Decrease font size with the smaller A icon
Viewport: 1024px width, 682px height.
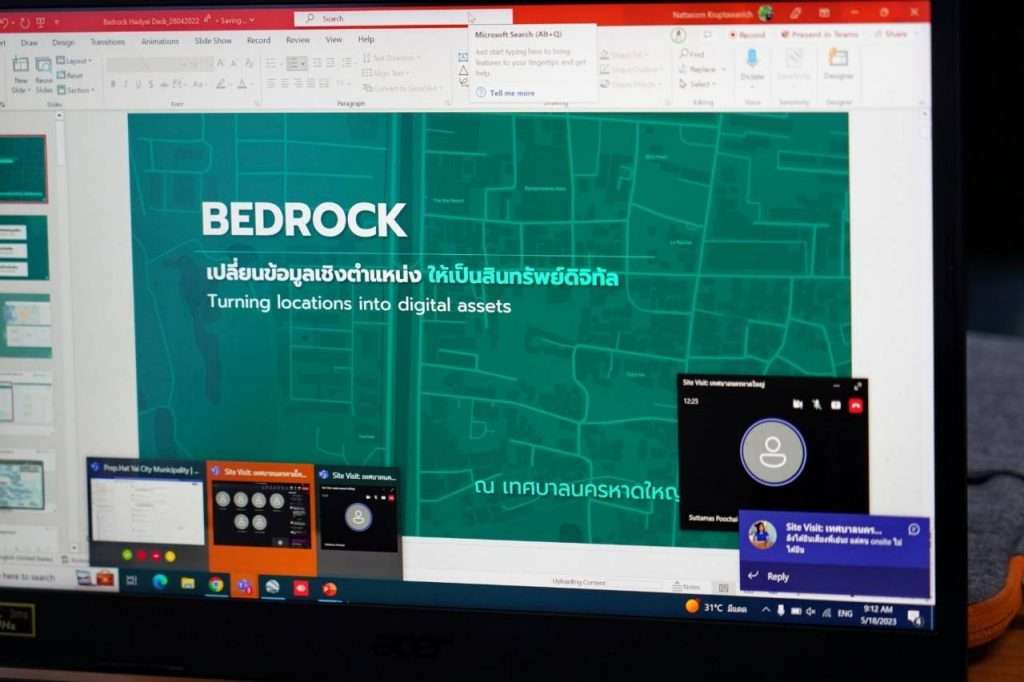234,63
